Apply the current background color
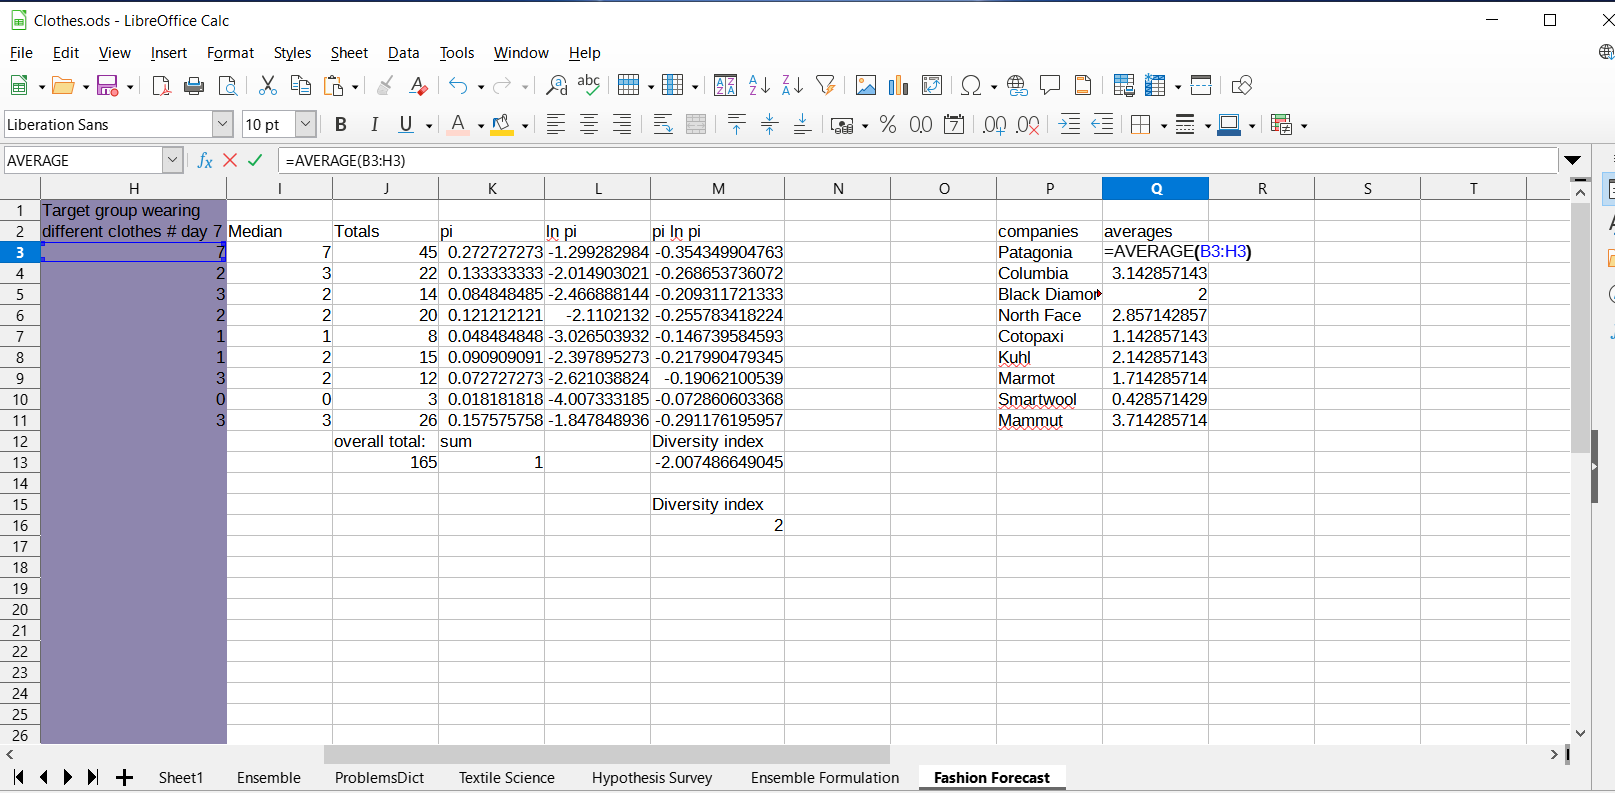This screenshot has height=793, width=1615. click(x=502, y=124)
